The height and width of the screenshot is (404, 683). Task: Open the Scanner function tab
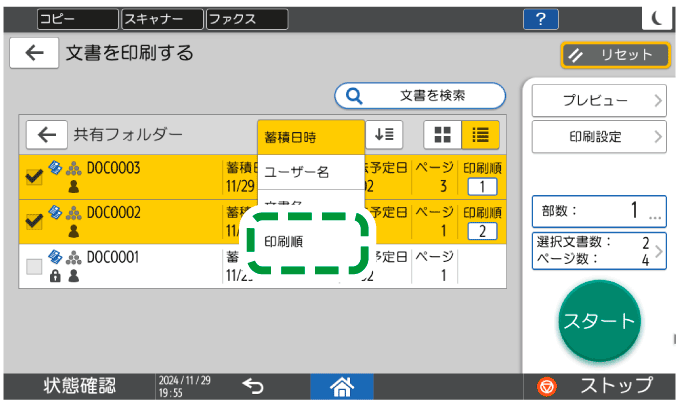pyautogui.click(x=162, y=20)
